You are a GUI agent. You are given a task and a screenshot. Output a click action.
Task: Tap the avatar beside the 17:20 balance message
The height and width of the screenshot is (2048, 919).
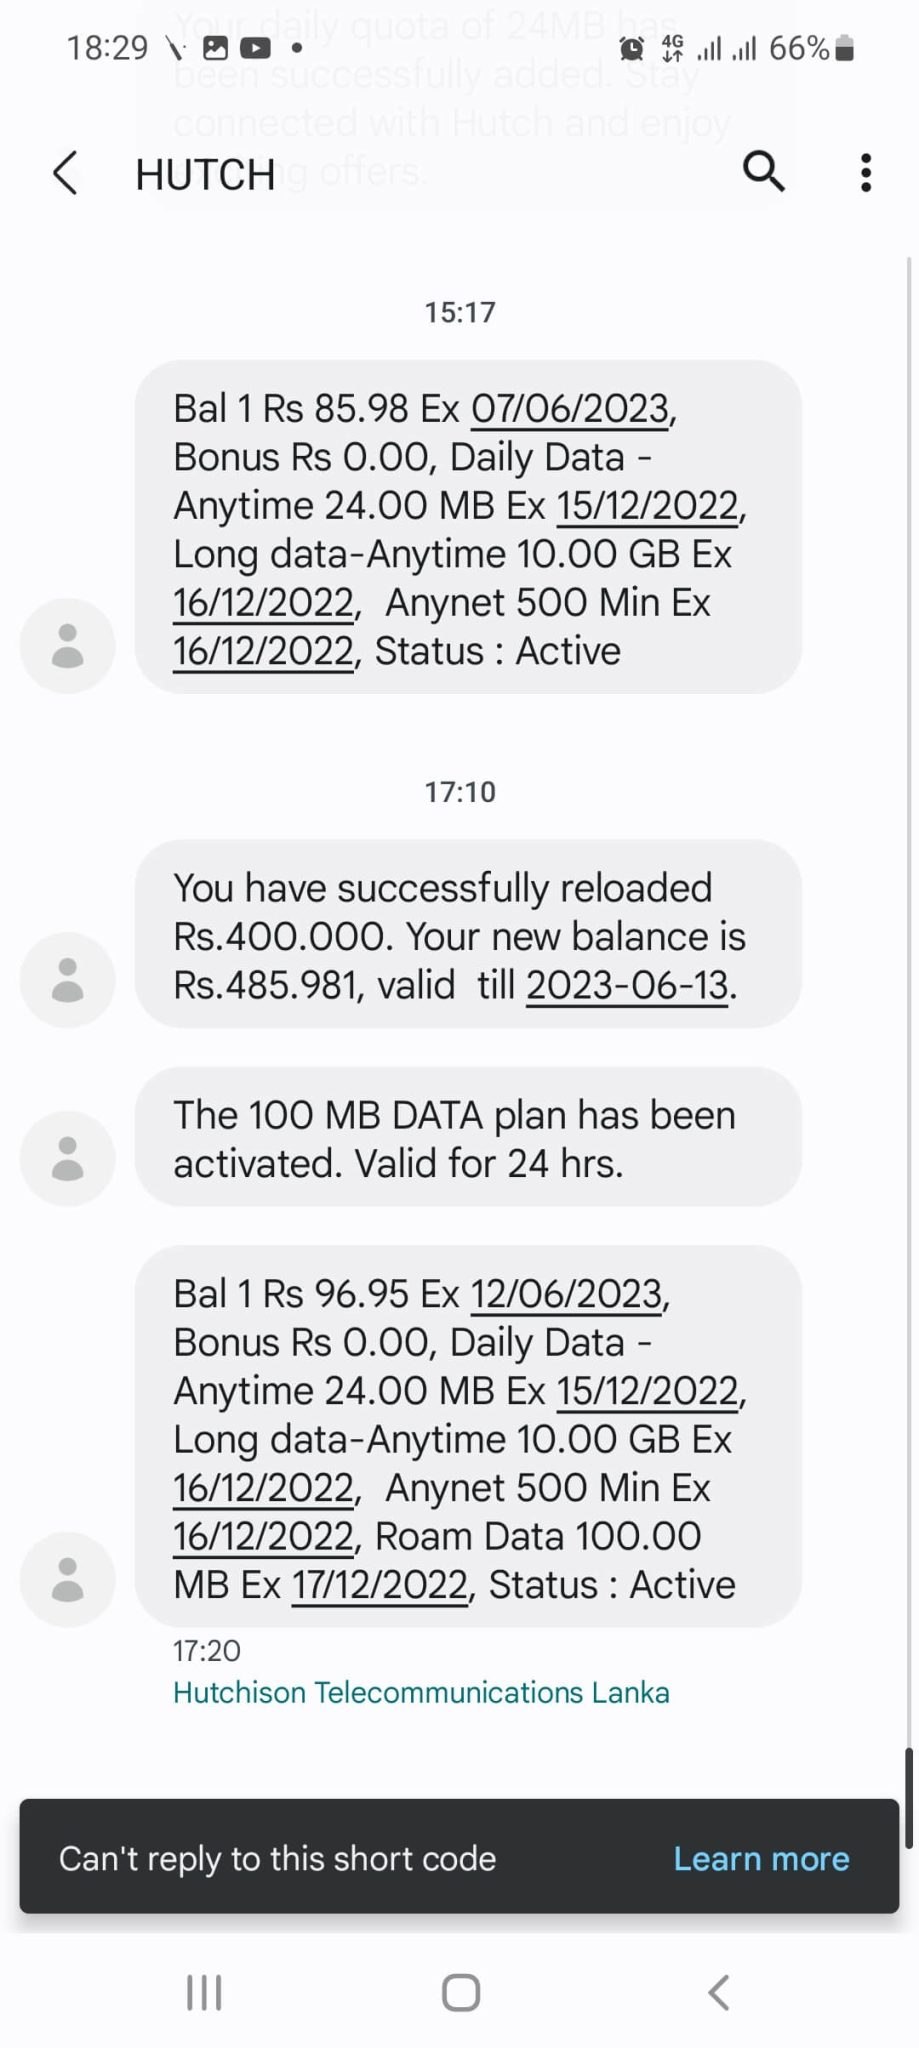(67, 1580)
